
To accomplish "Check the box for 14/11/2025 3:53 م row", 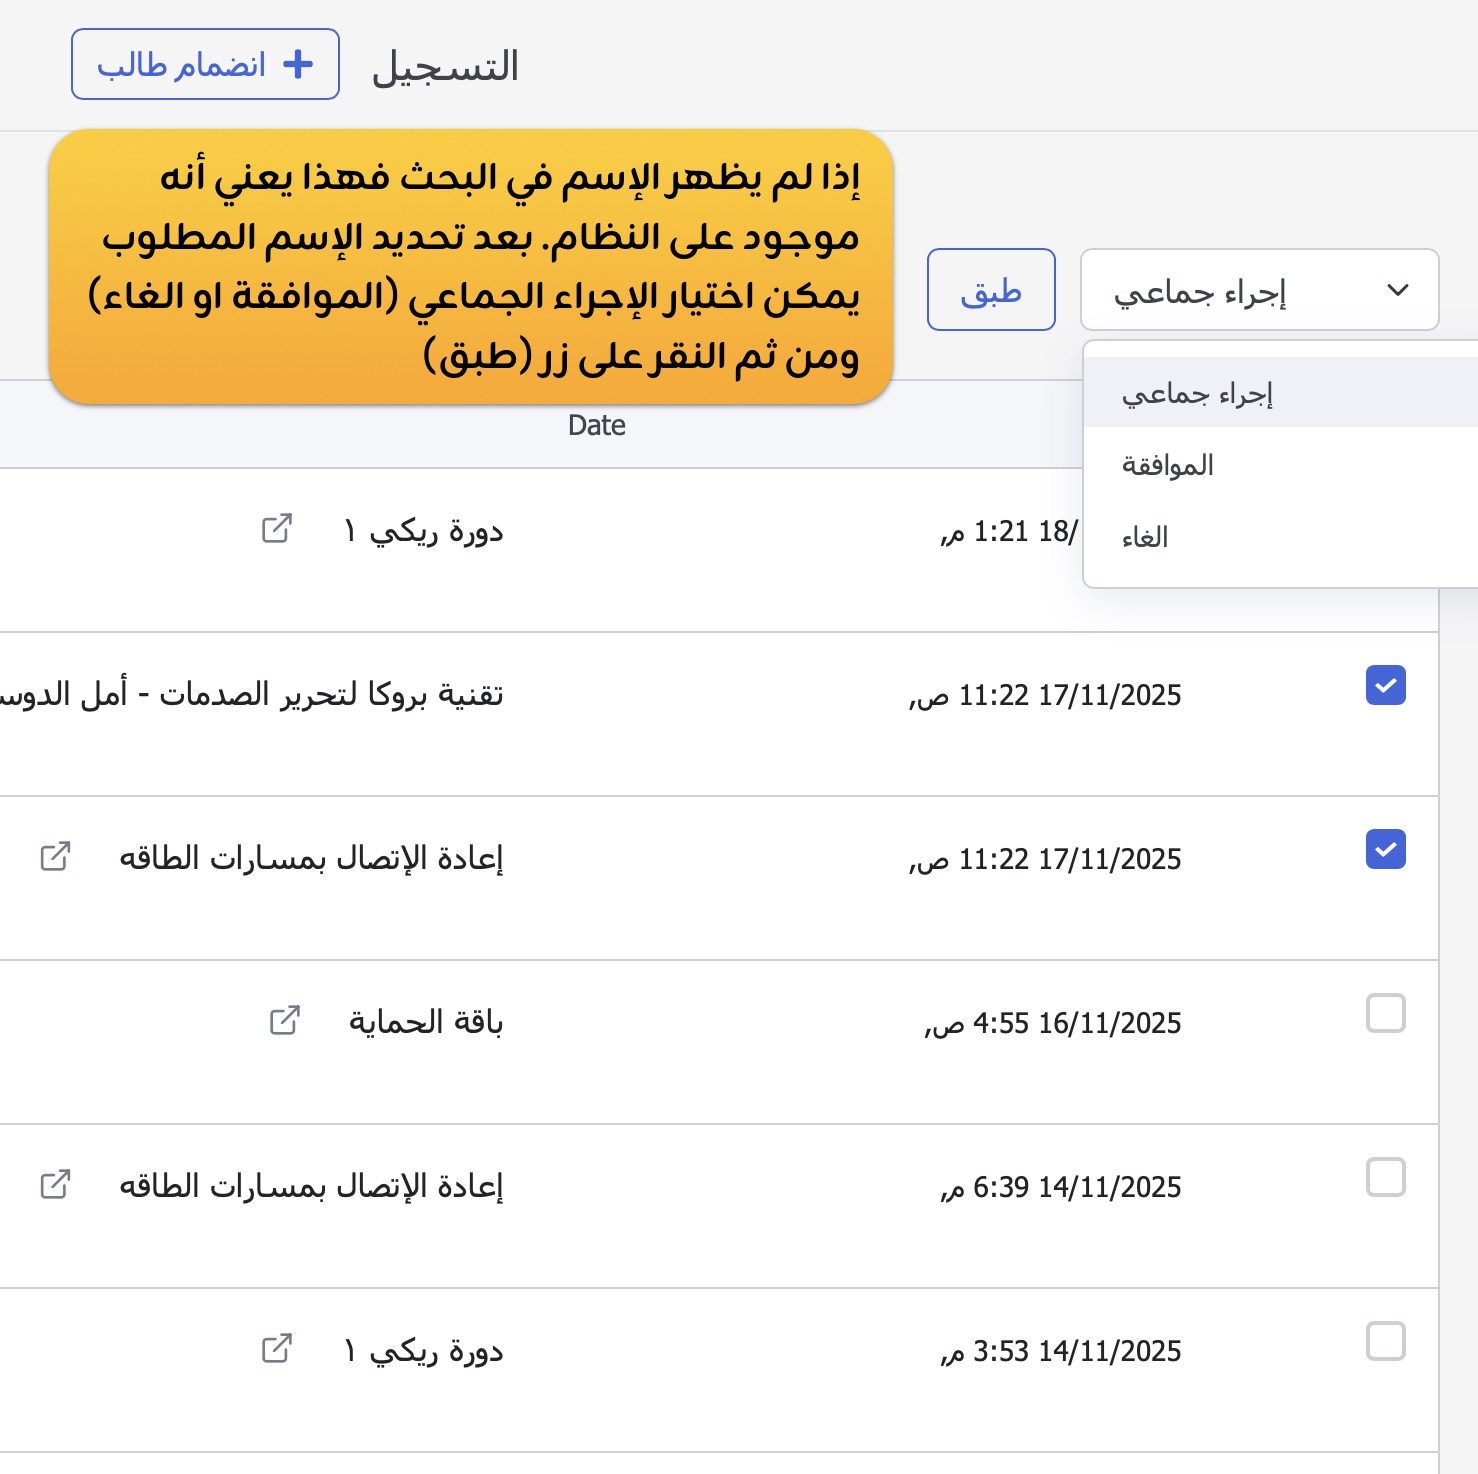I will coord(1385,1341).
